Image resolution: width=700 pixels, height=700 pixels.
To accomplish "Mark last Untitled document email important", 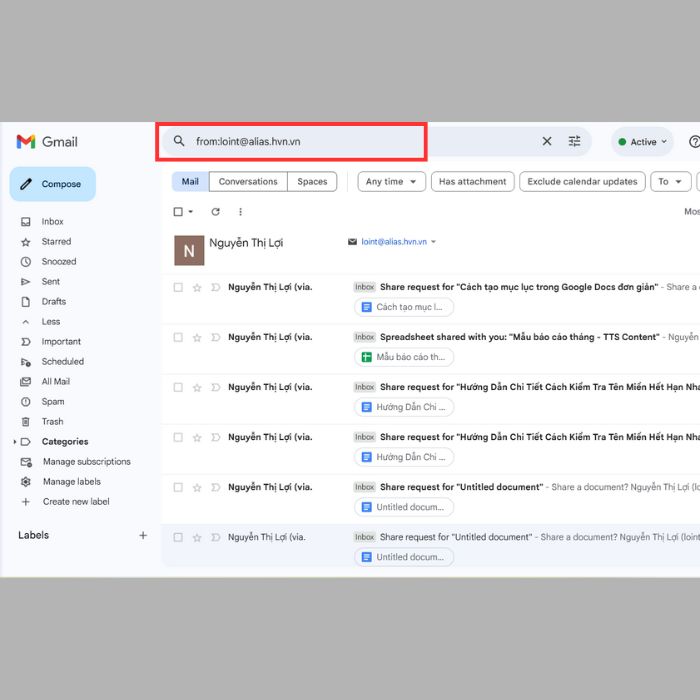I will point(216,538).
